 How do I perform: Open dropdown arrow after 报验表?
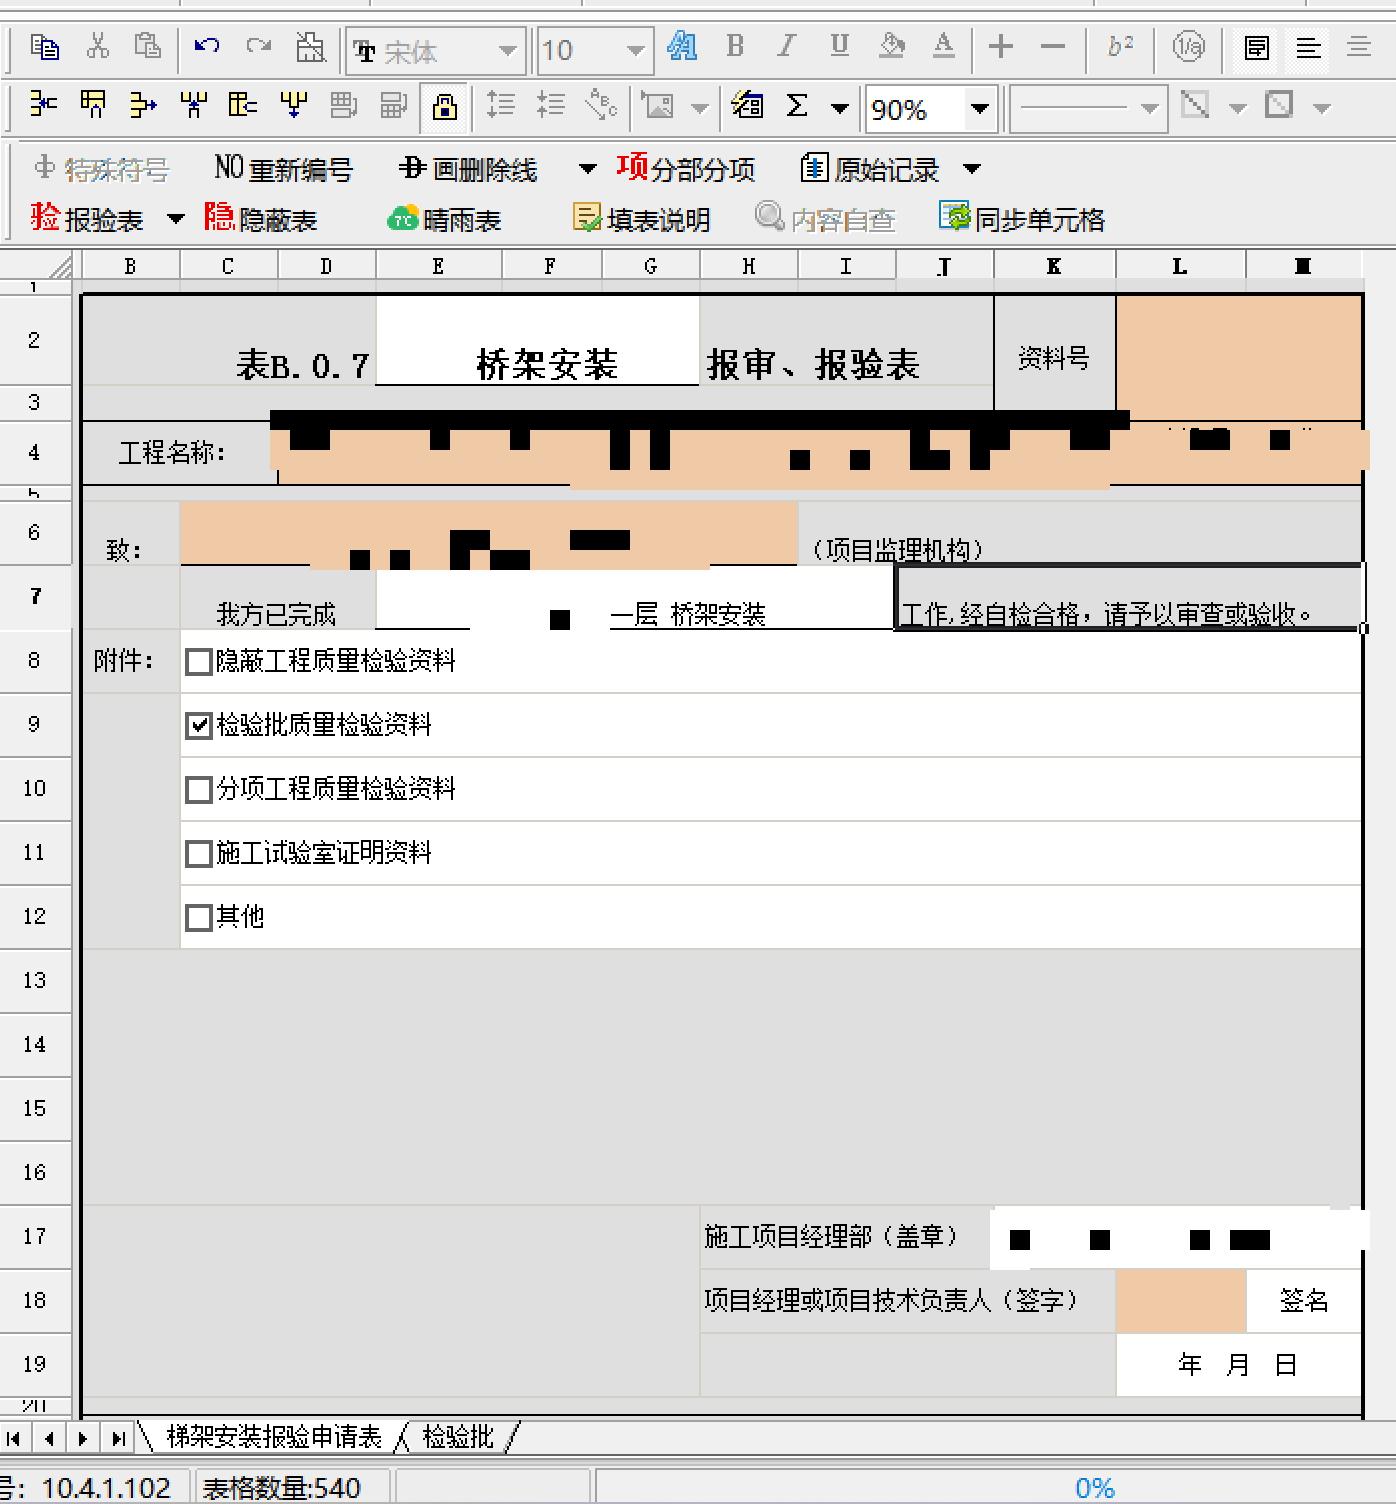[x=176, y=219]
